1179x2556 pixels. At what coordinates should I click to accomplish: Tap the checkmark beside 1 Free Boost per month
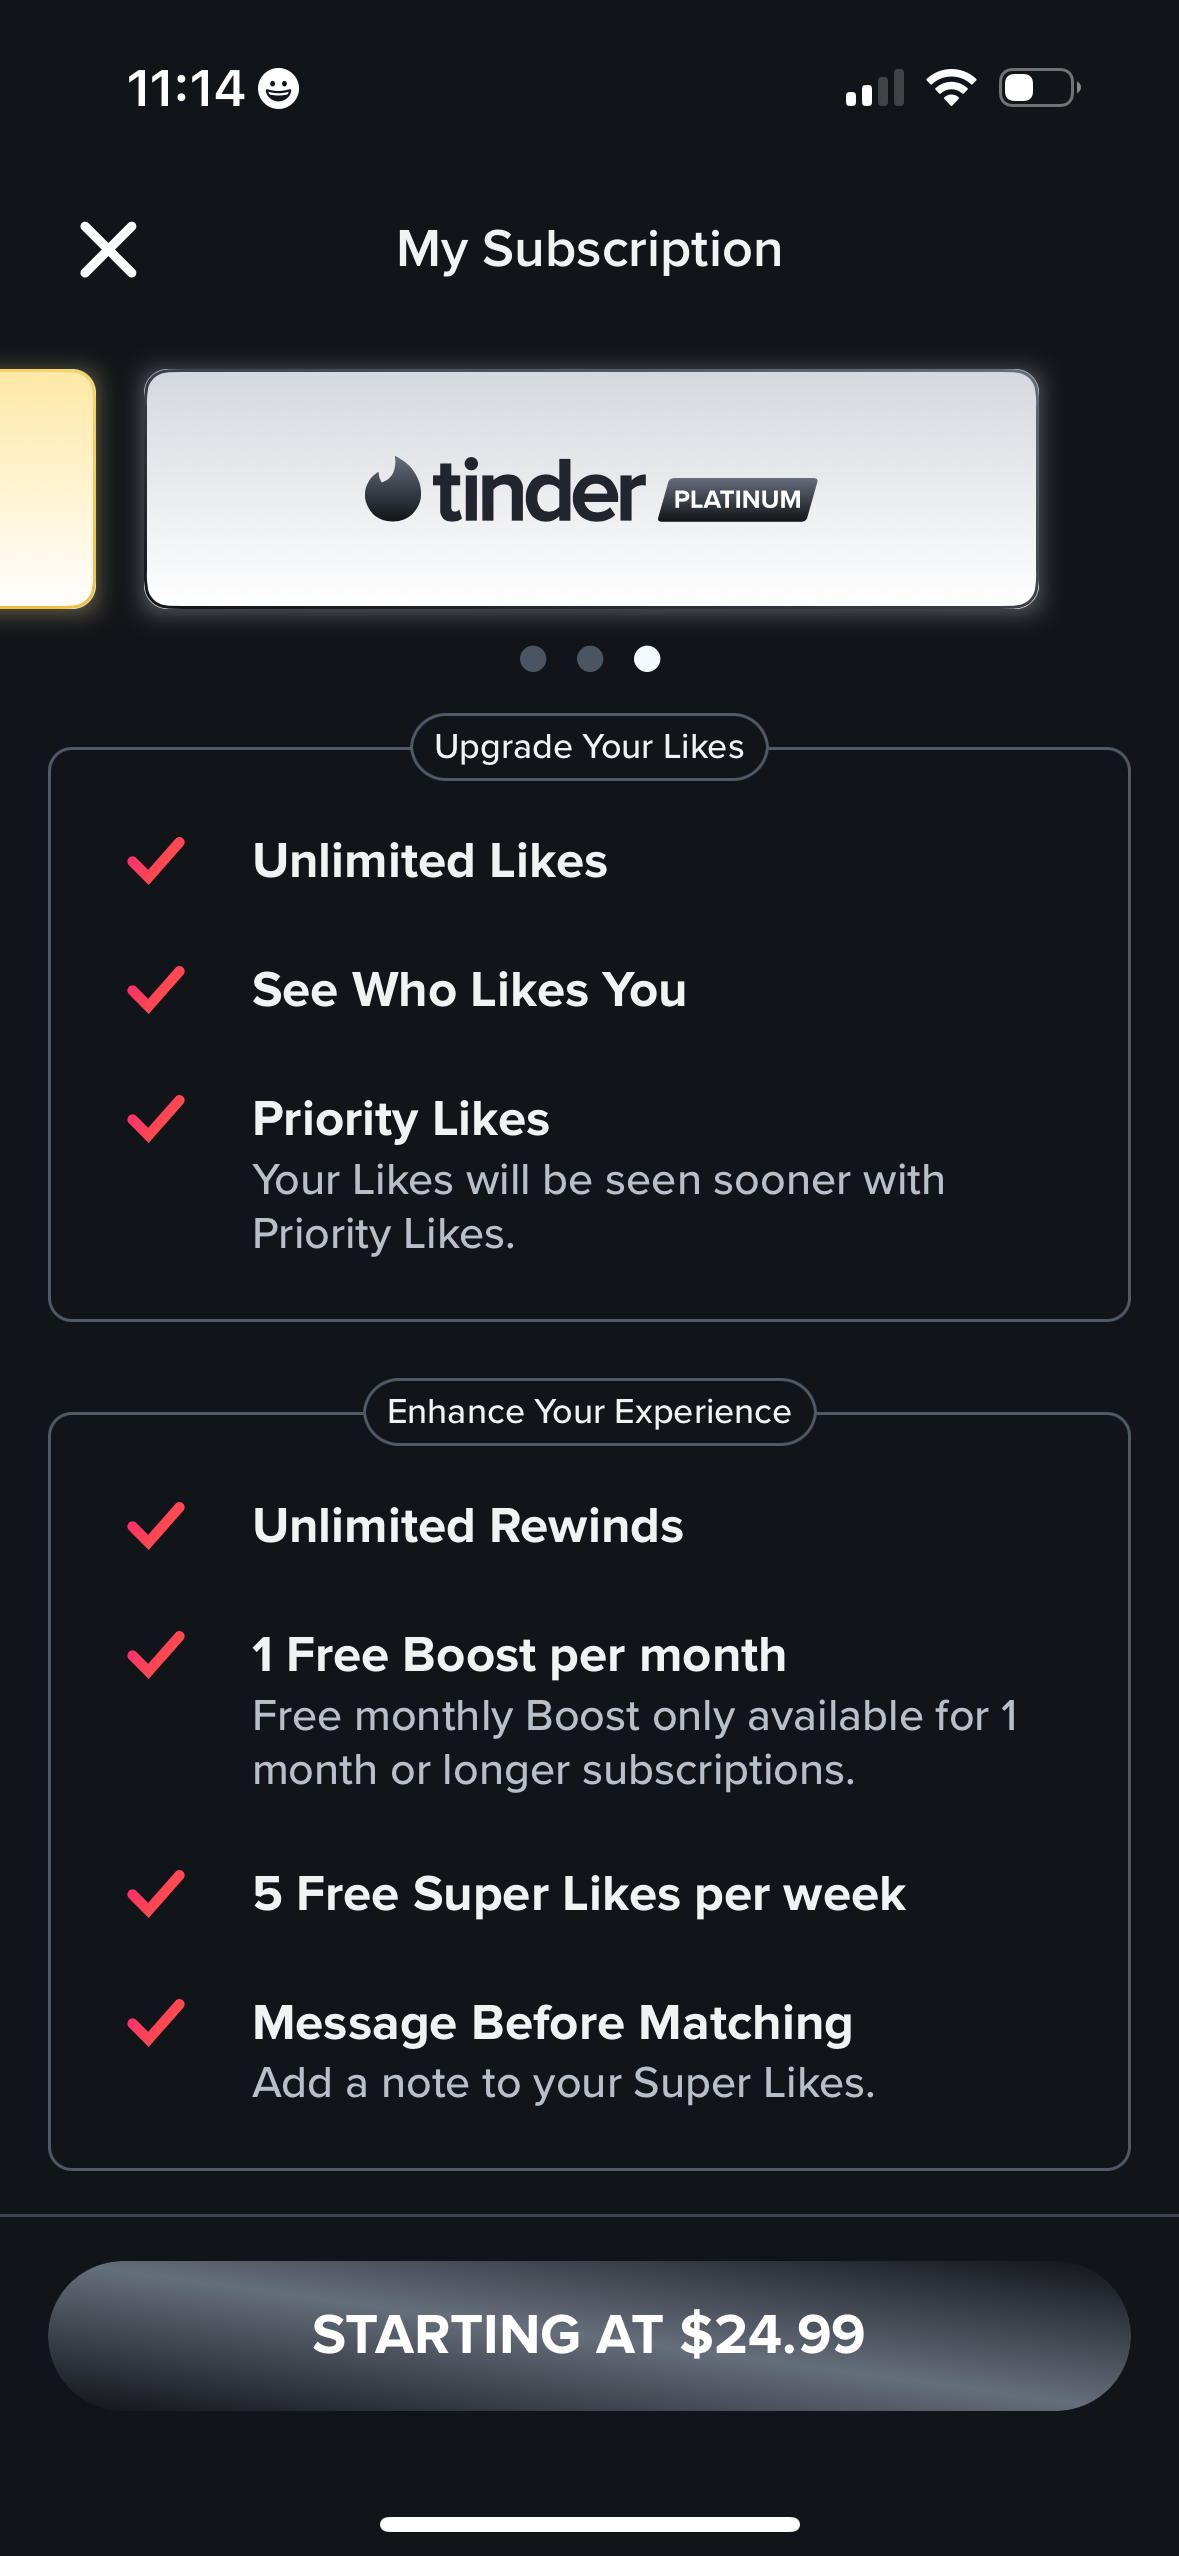pos(156,1655)
